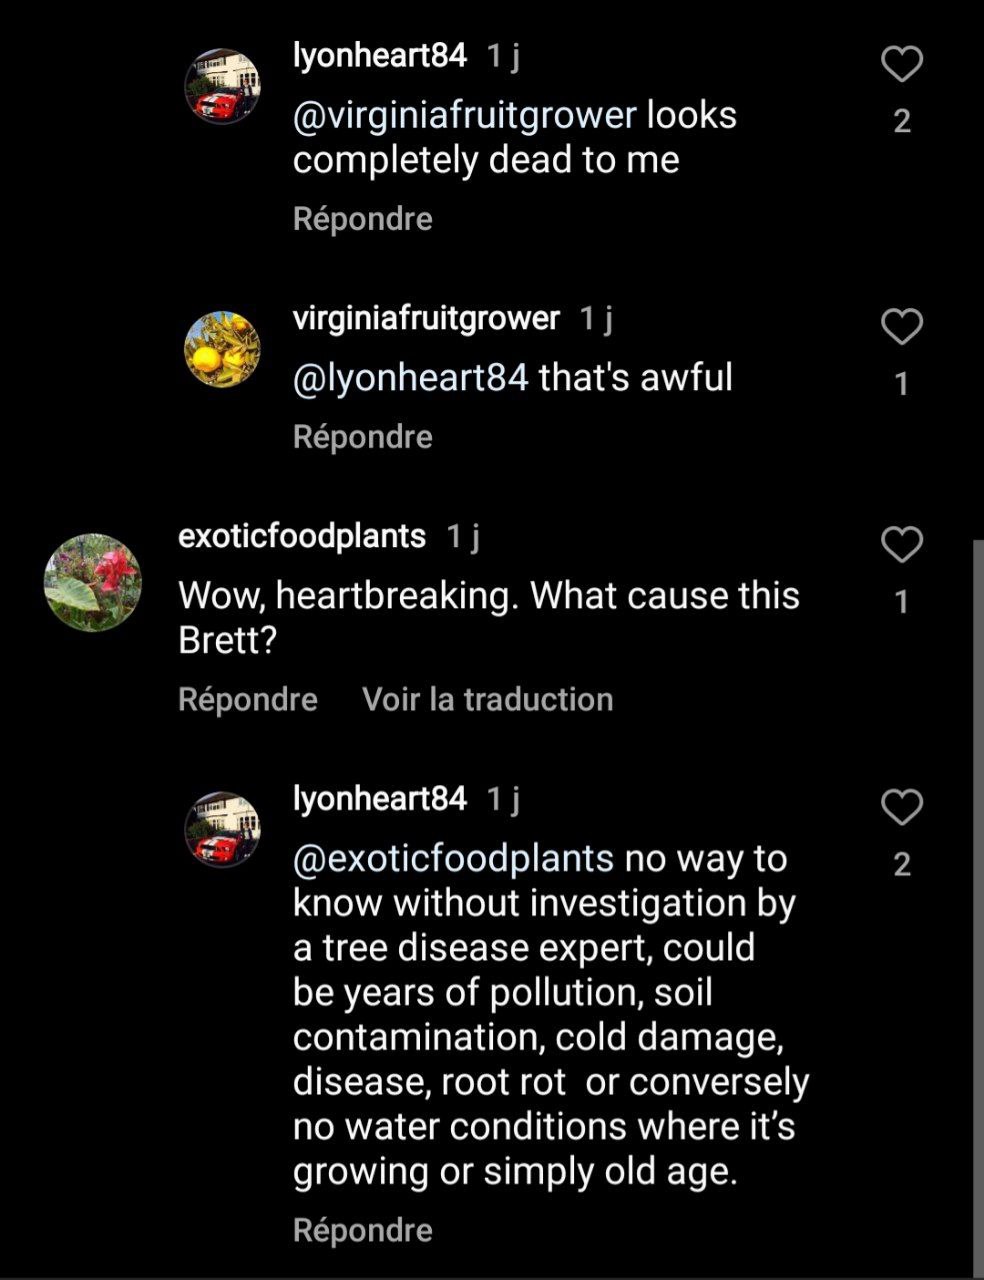Viewport: 984px width, 1280px height.
Task: View the like count on exoticfoodplants' comment
Action: [901, 602]
